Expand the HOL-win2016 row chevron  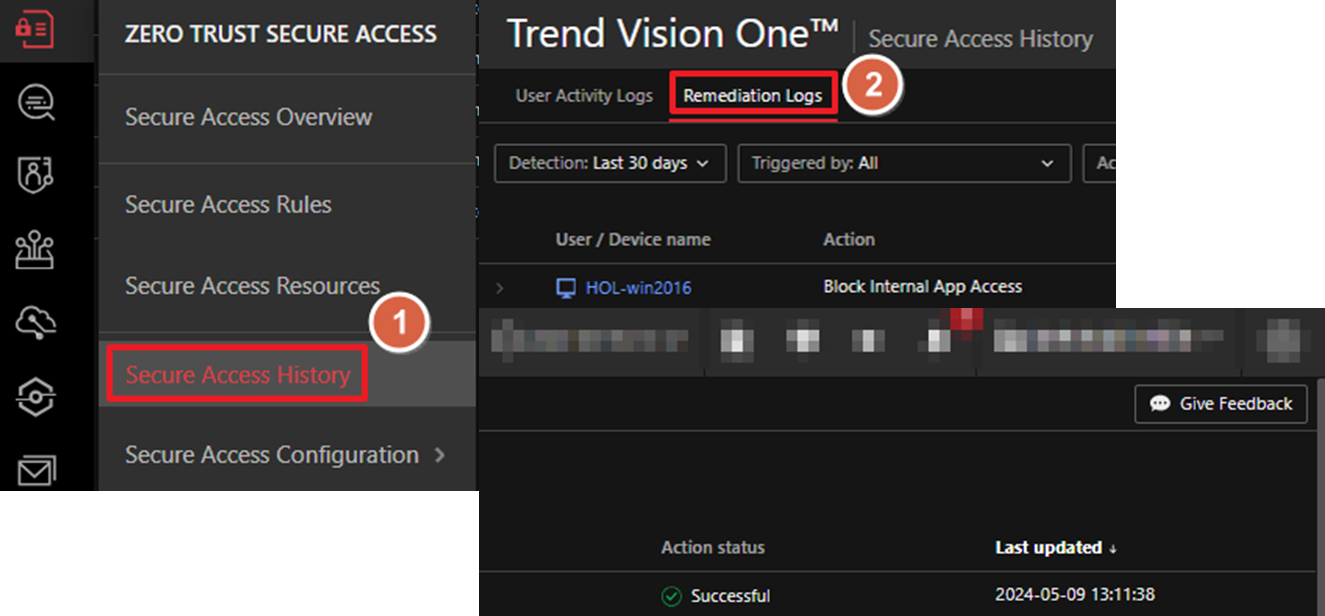point(500,288)
